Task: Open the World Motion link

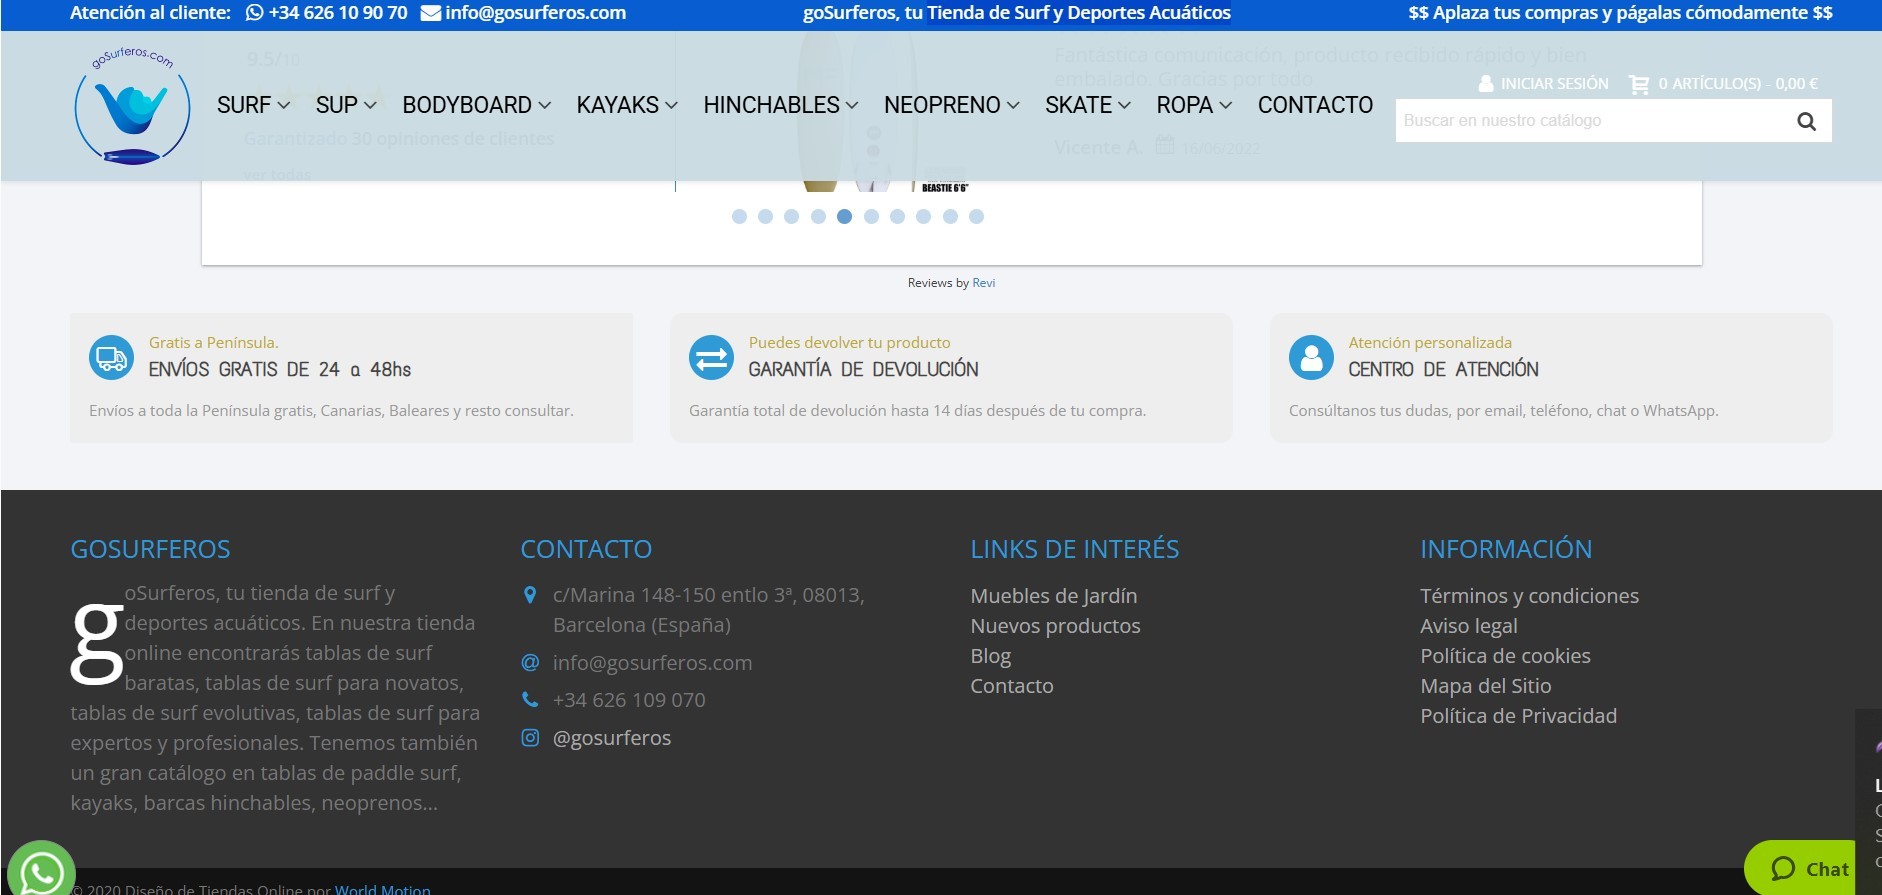Action: (x=382, y=889)
